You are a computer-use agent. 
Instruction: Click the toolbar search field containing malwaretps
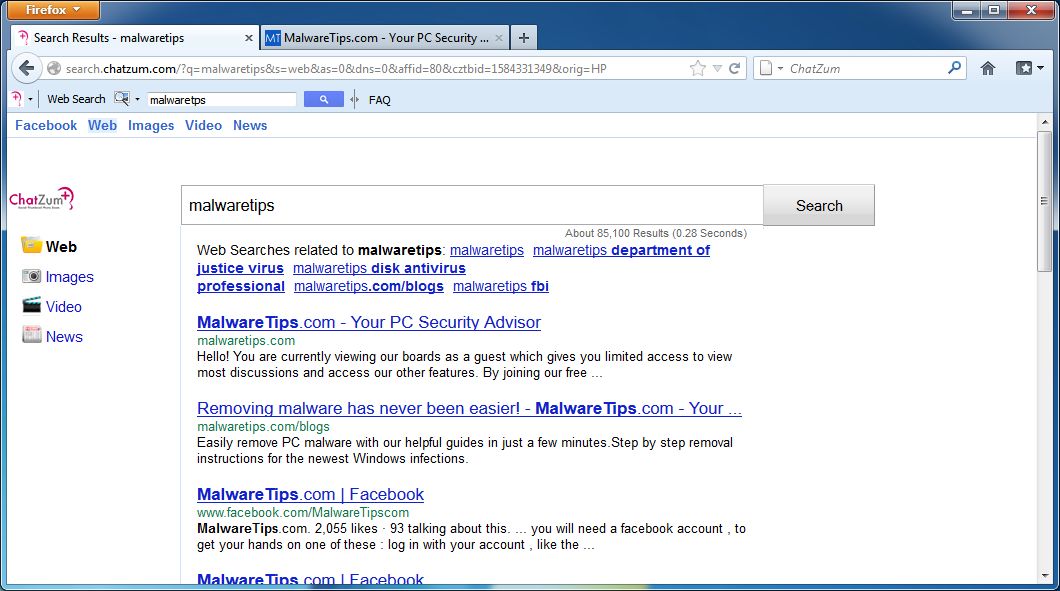(222, 99)
